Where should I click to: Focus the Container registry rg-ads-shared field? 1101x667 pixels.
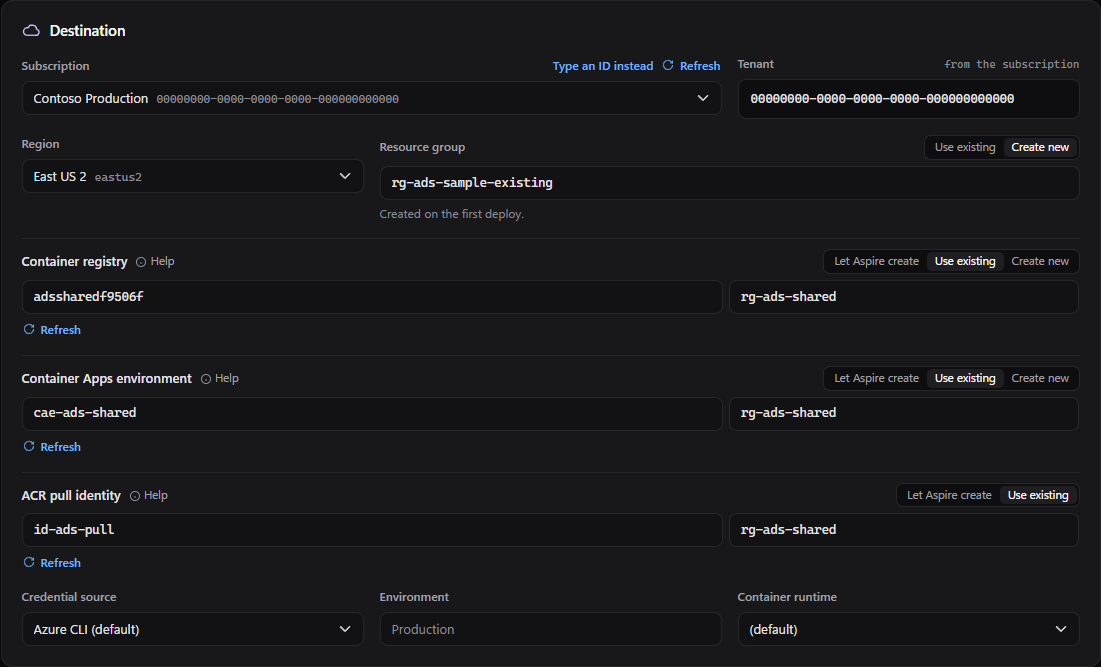tap(904, 297)
